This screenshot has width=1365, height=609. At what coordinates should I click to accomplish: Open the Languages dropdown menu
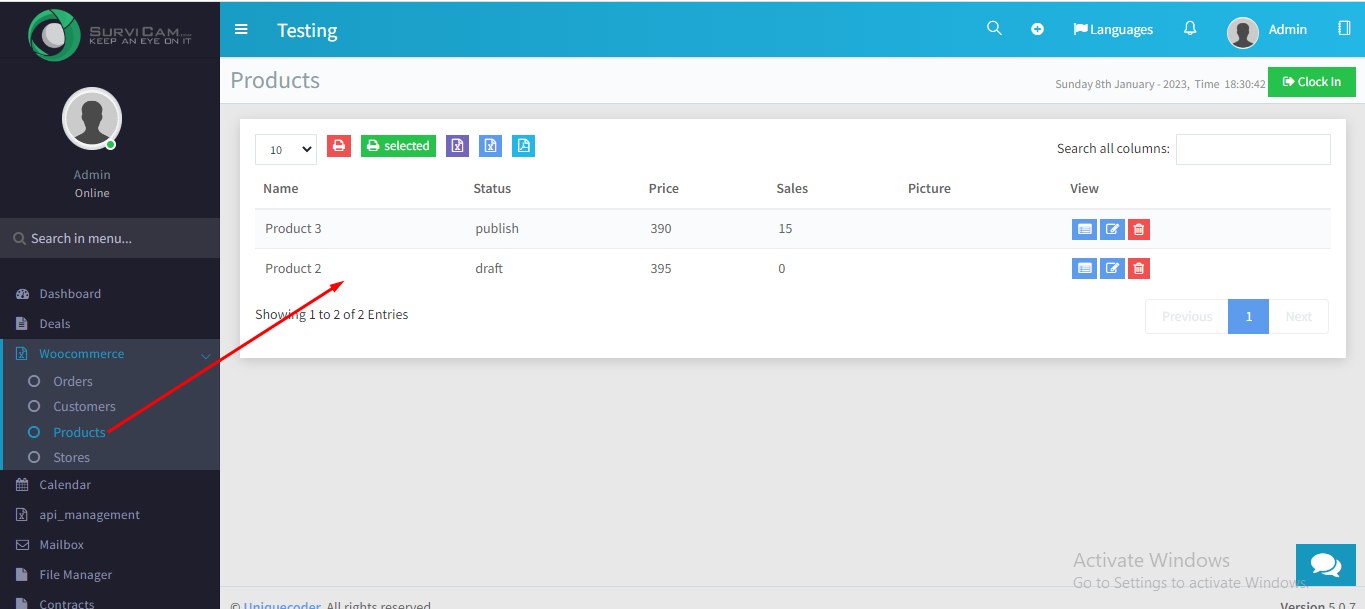[x=1113, y=29]
